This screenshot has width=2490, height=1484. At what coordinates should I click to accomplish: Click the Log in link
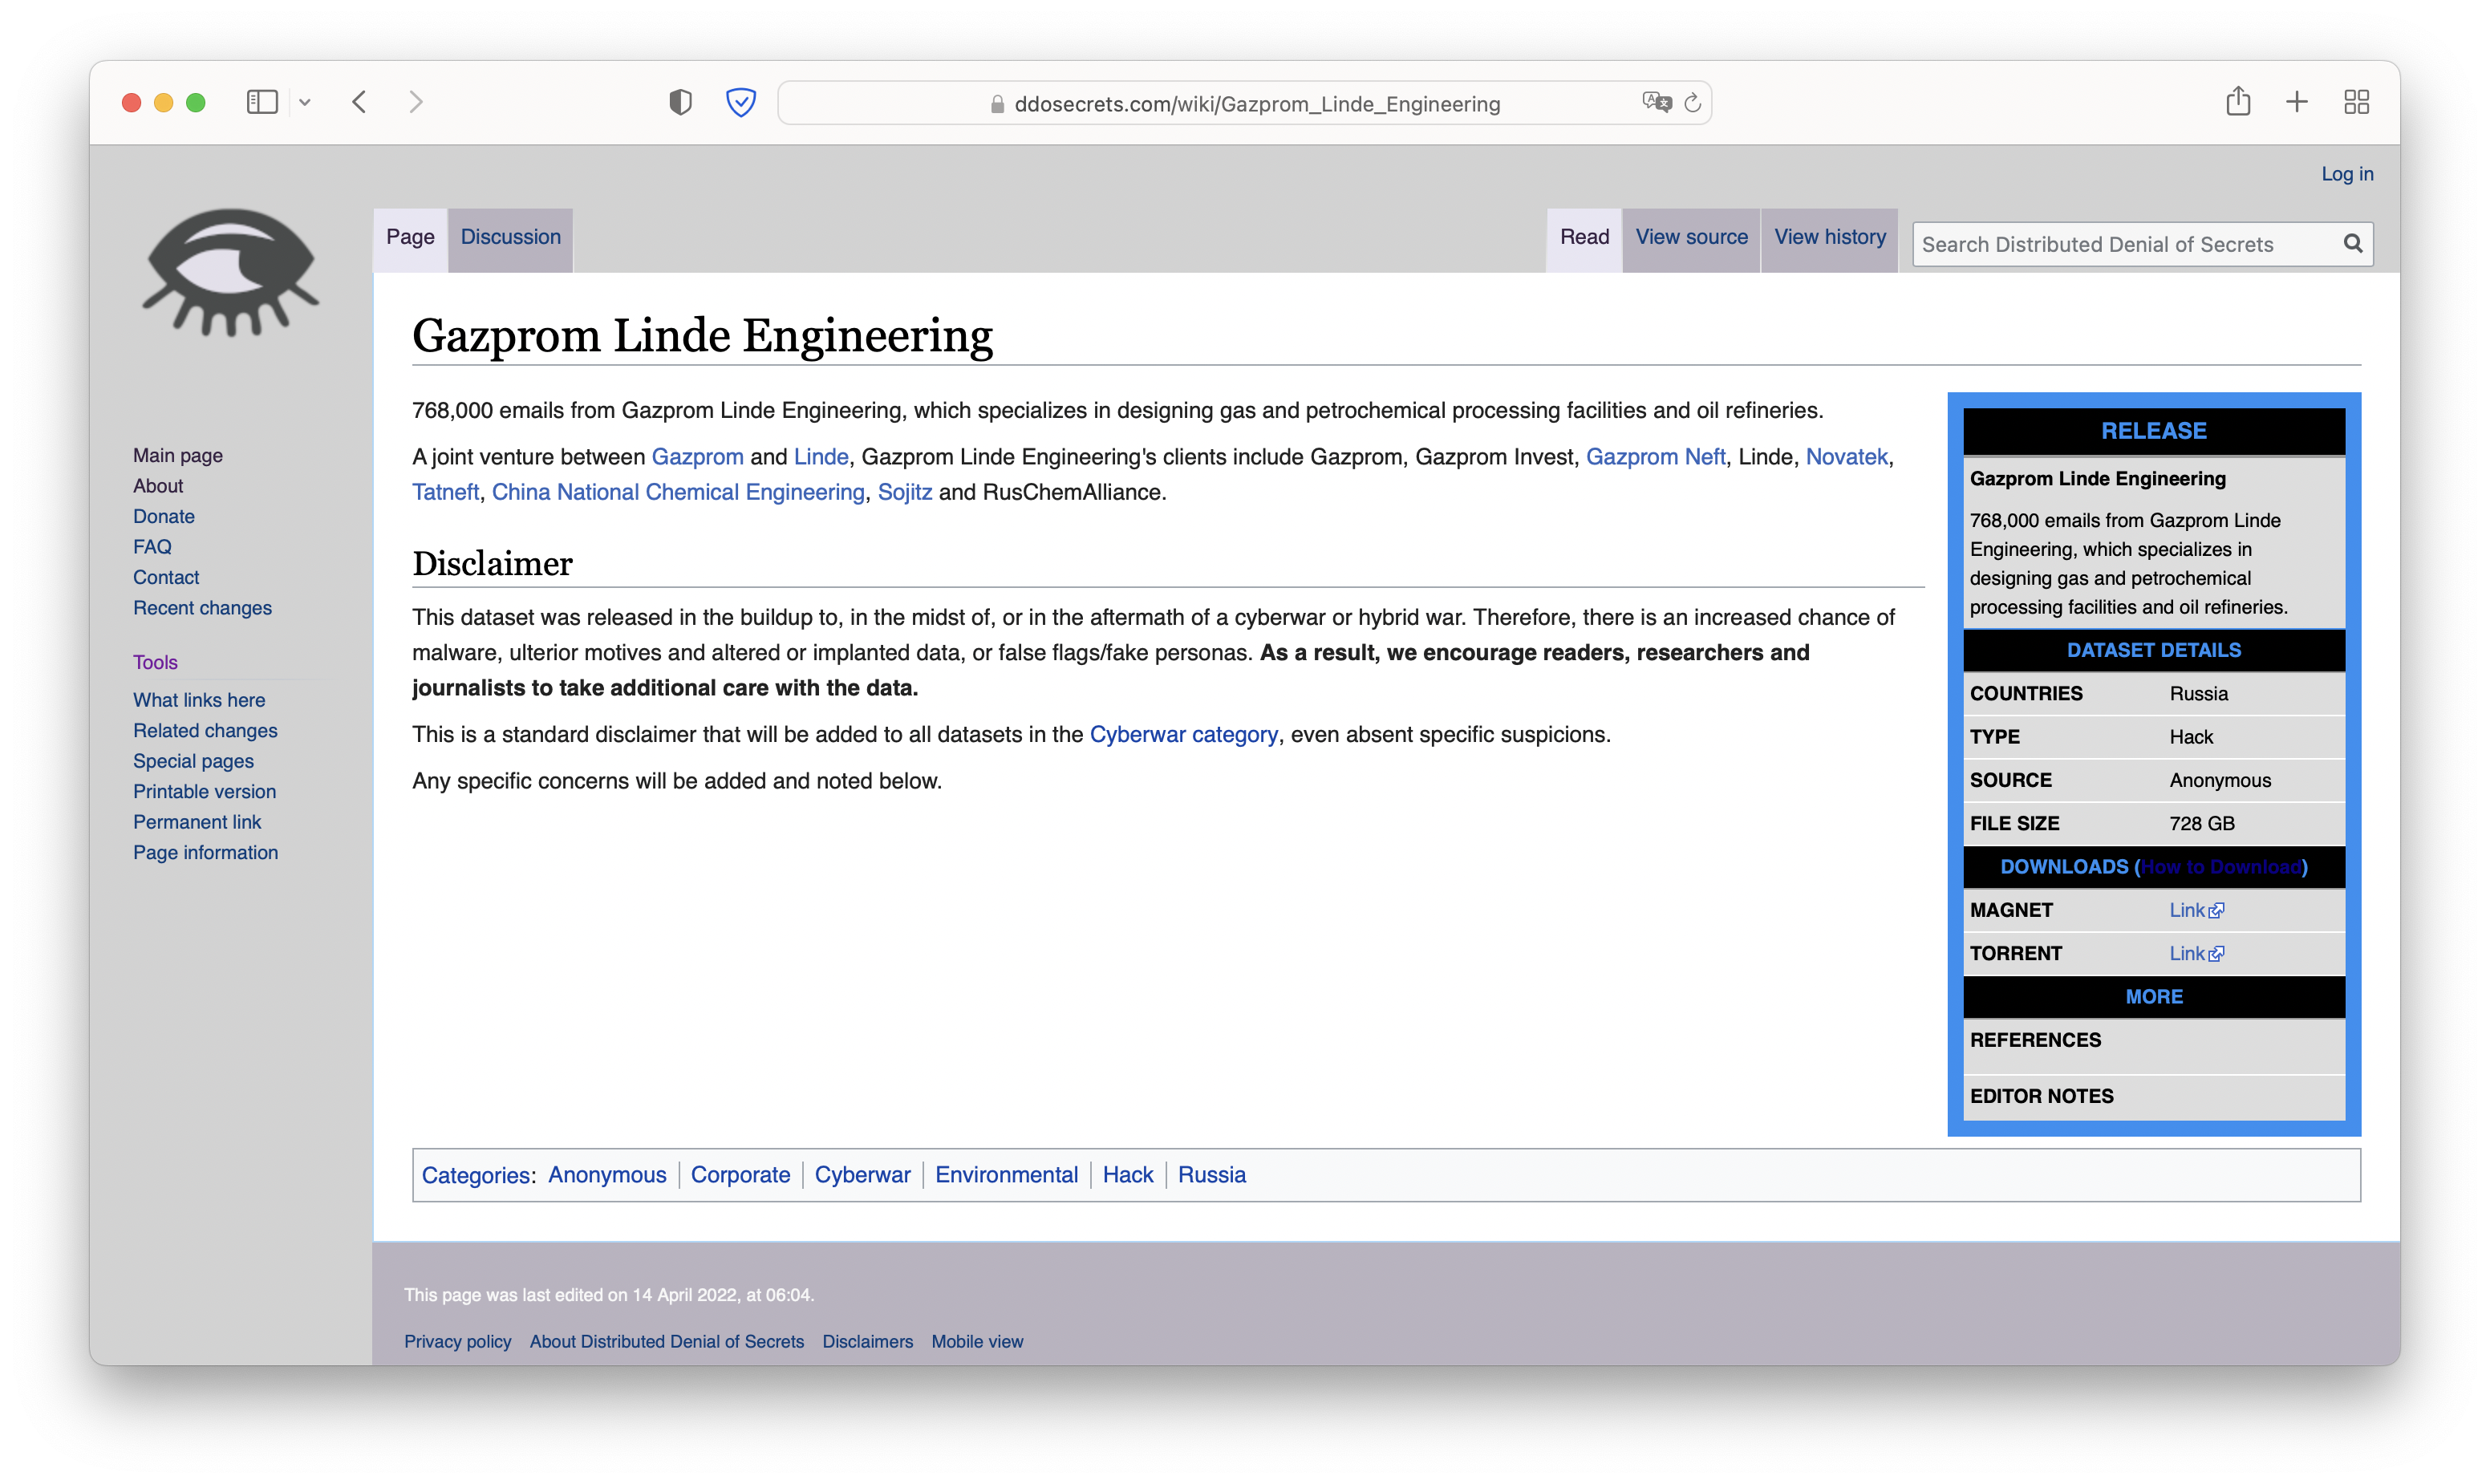point(2346,174)
